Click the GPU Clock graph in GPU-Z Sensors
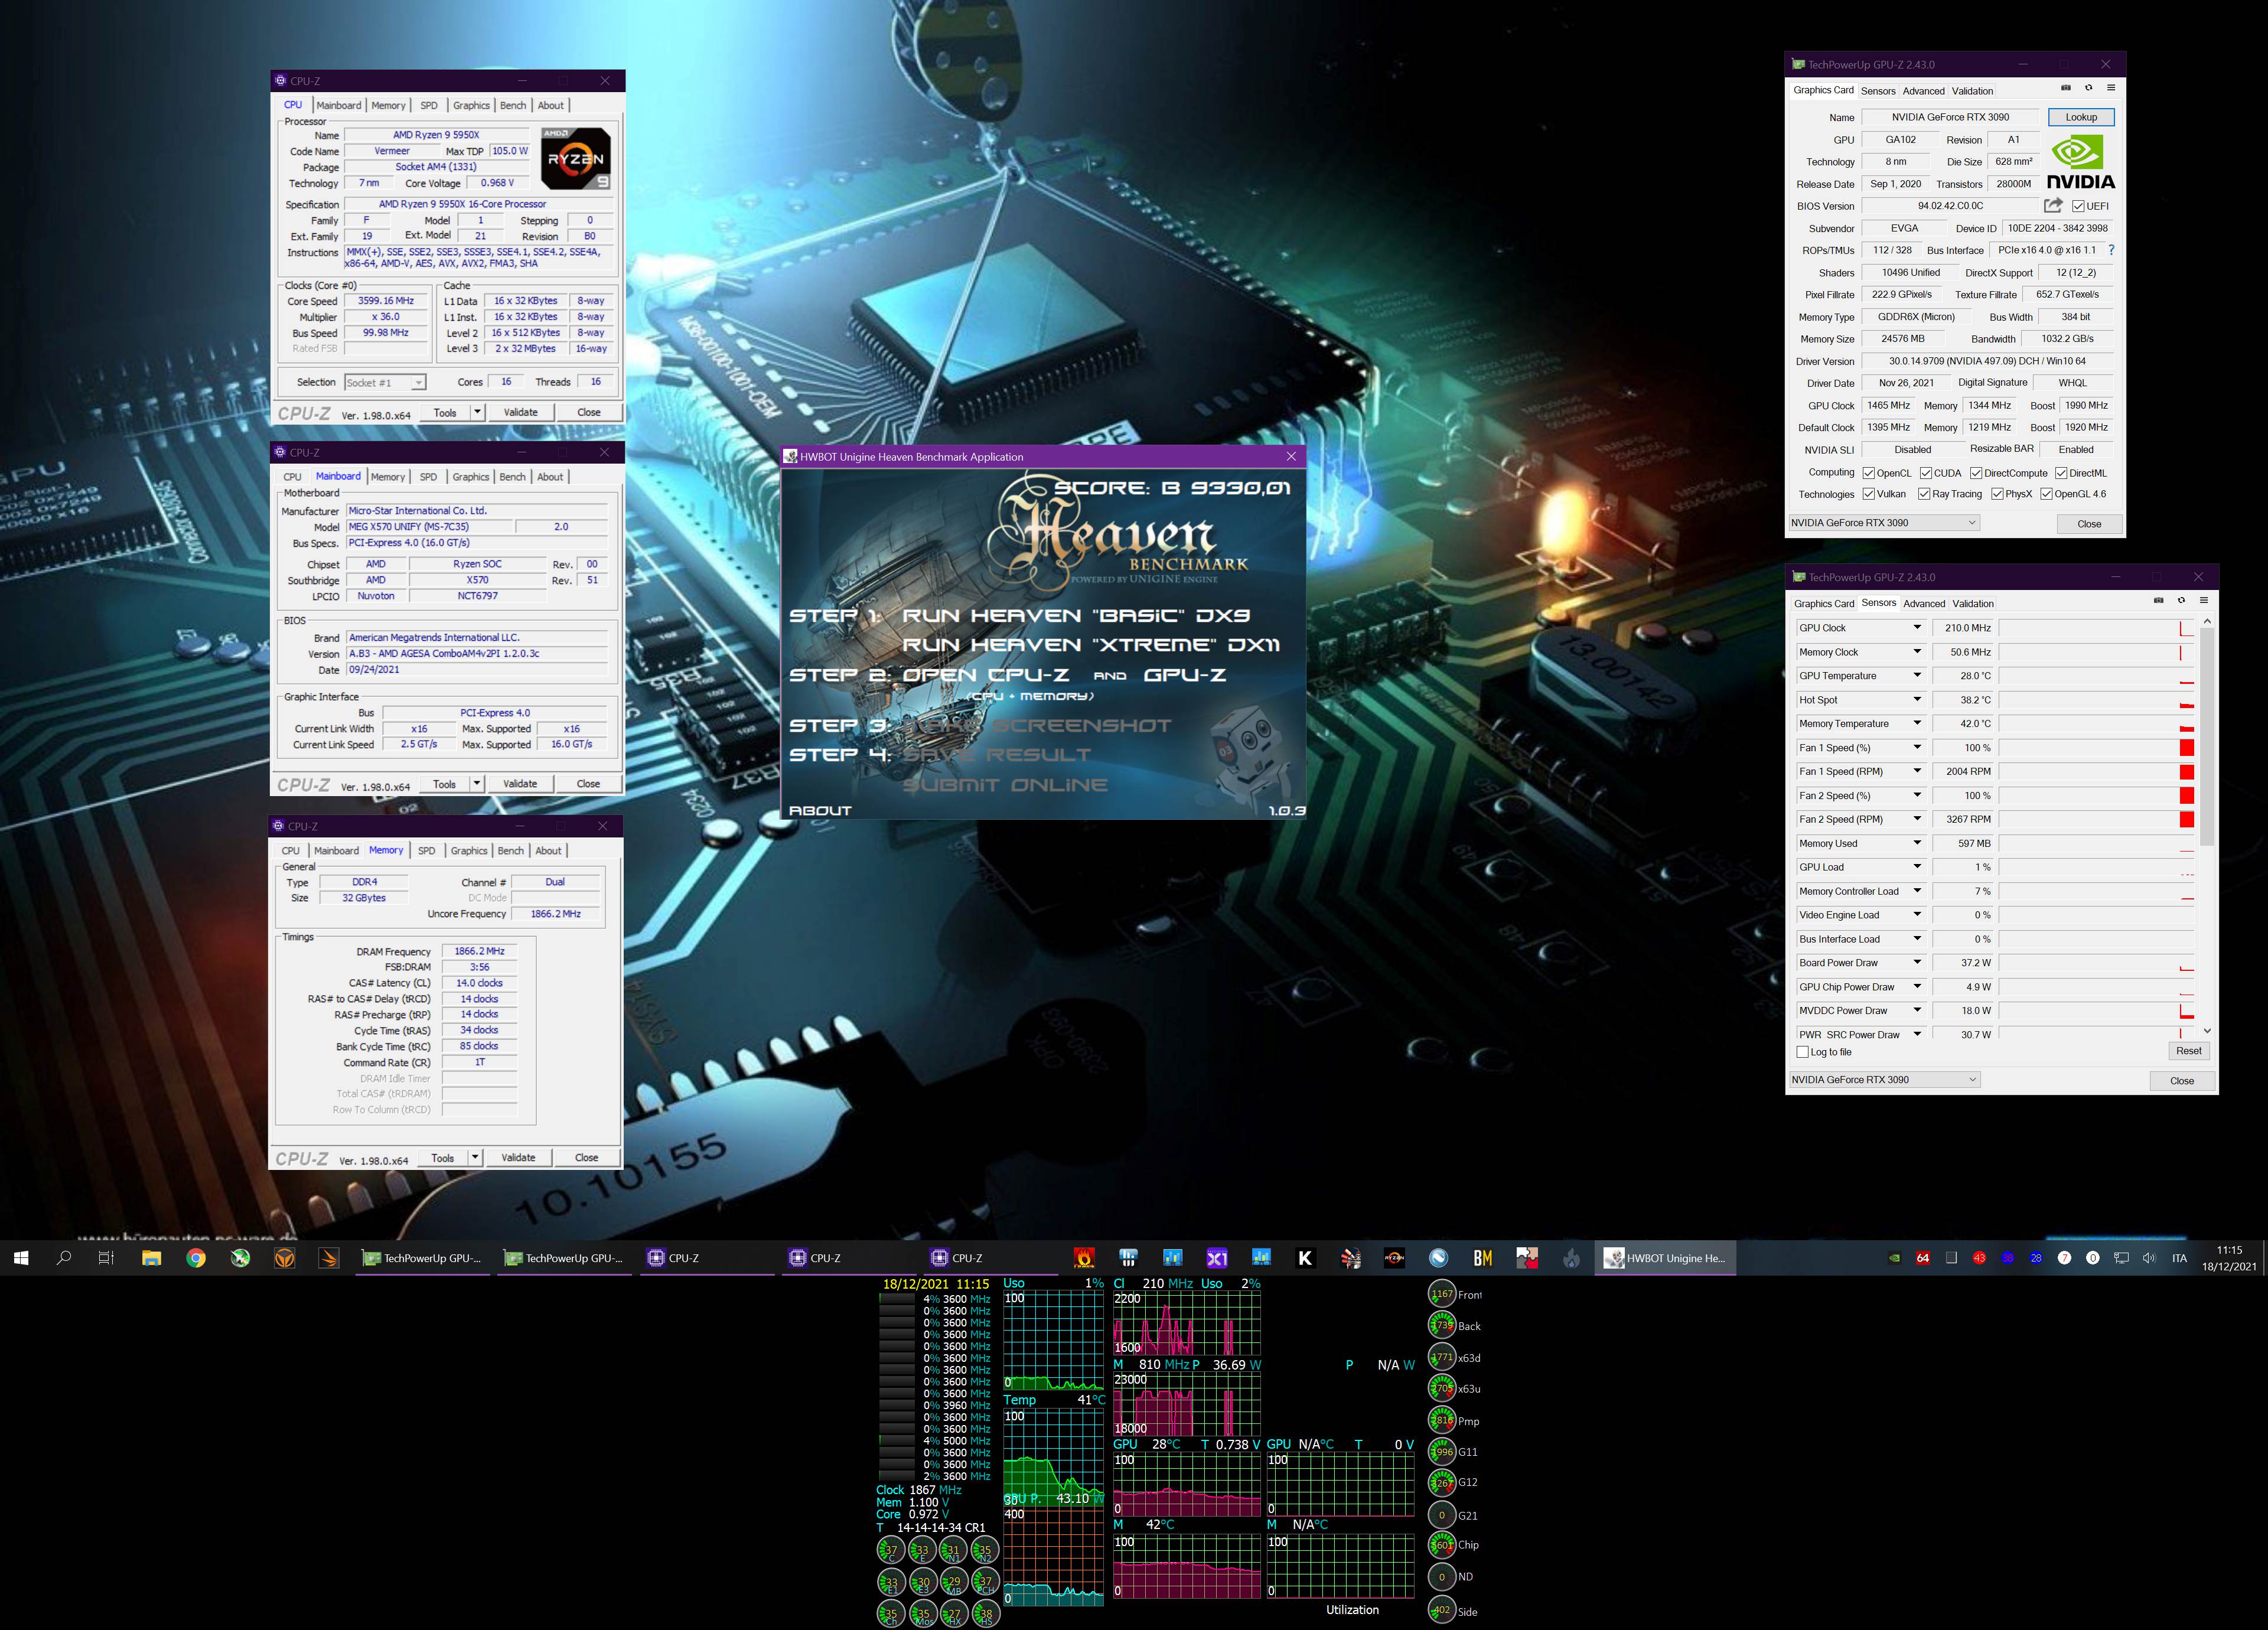Viewport: 2268px width, 1630px height. pos(2097,628)
